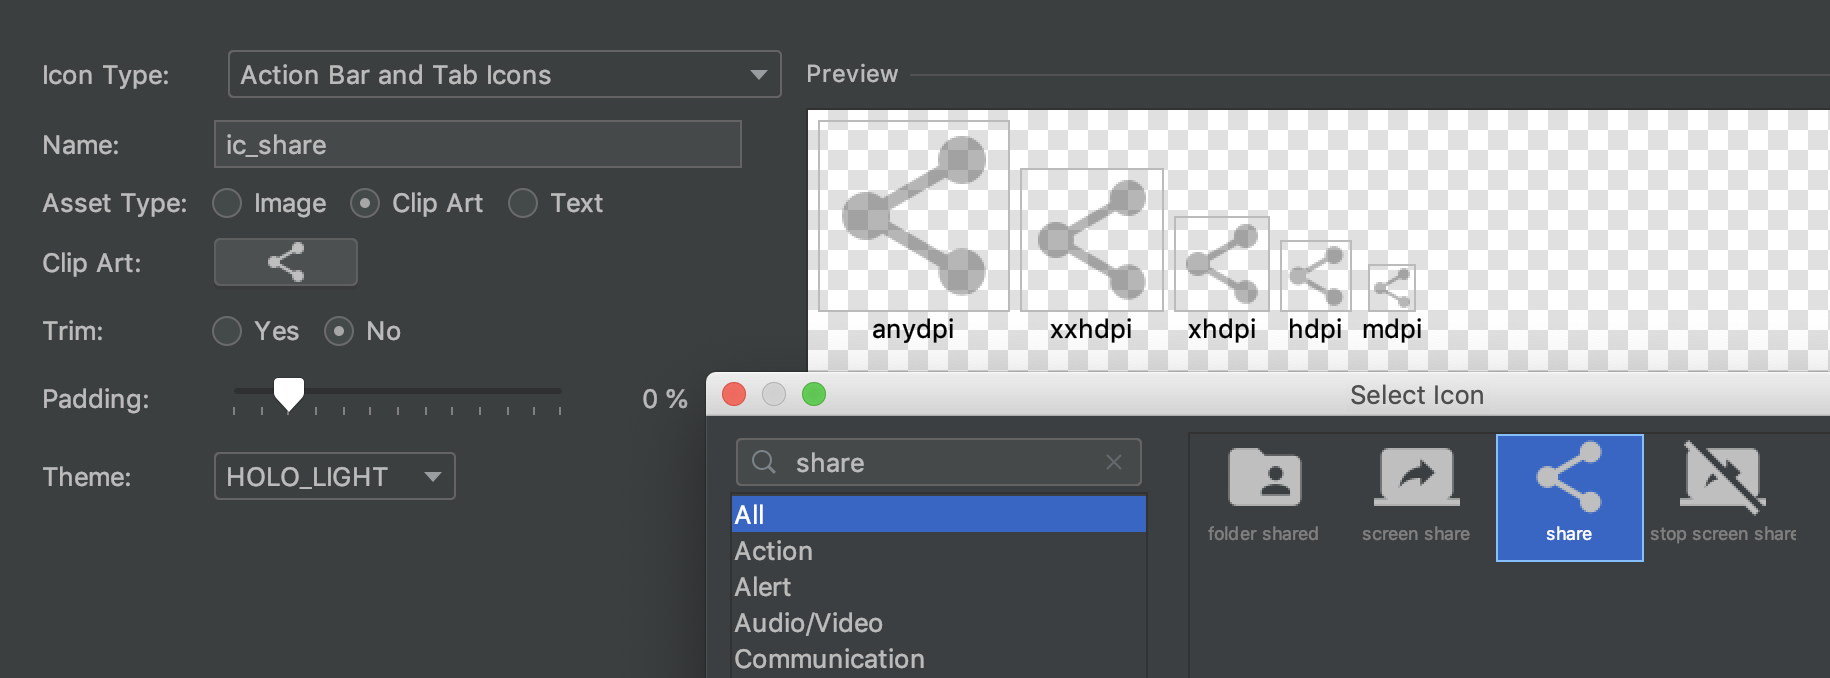Choose the share icon

click(1569, 497)
